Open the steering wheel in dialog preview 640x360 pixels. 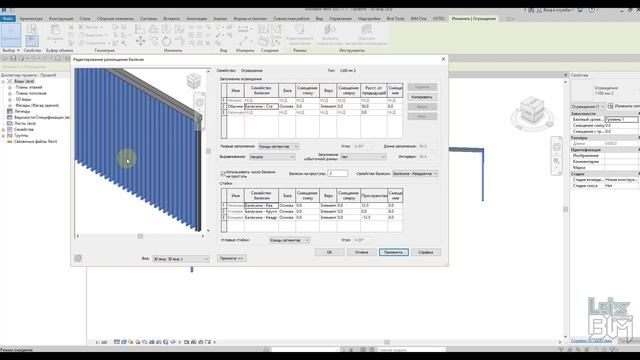click(199, 103)
